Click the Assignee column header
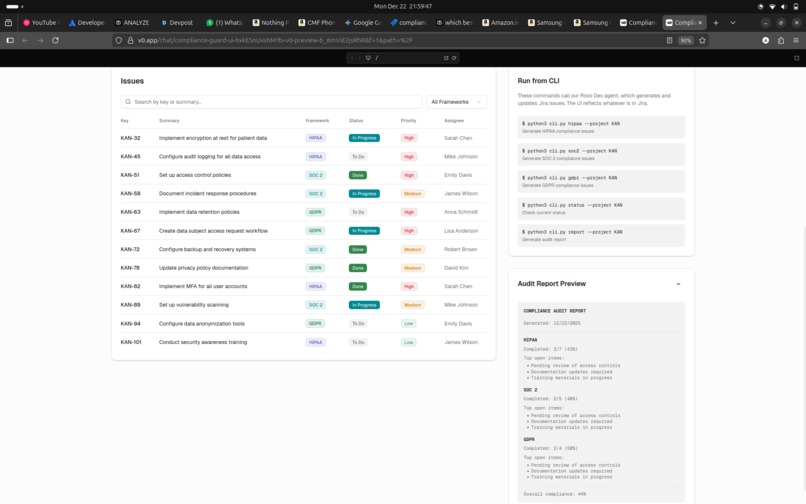The width and height of the screenshot is (806, 504). tap(454, 120)
